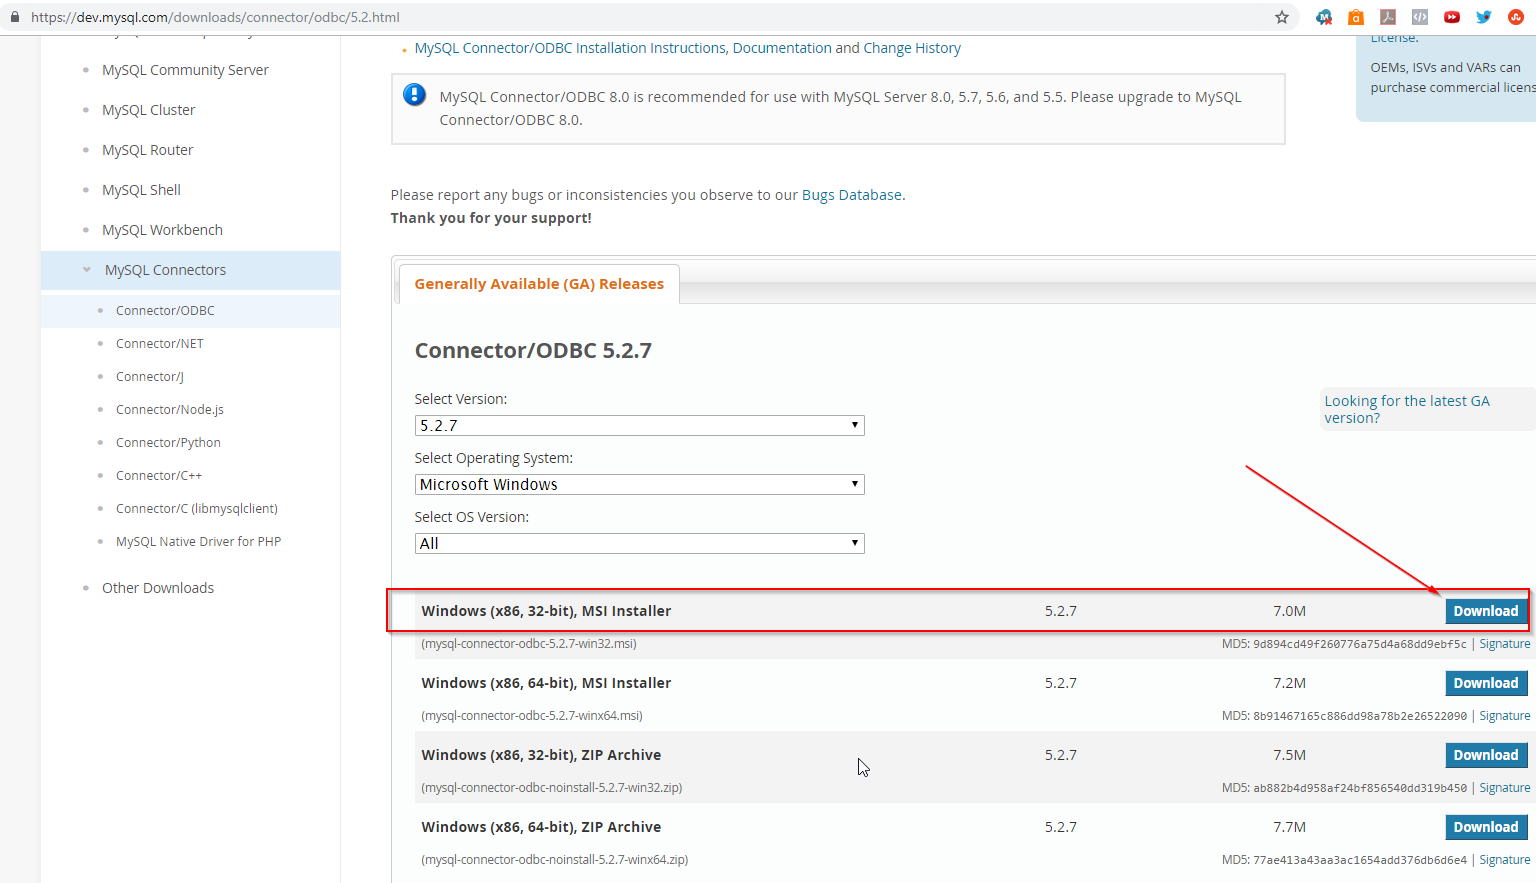
Task: Select Connector/NET in sidebar
Action: pyautogui.click(x=160, y=344)
